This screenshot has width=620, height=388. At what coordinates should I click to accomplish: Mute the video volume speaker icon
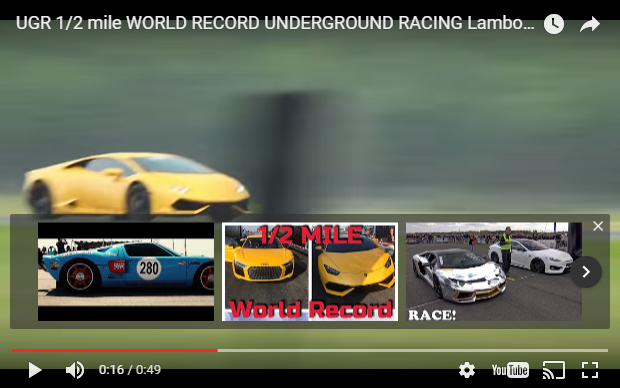pos(75,370)
